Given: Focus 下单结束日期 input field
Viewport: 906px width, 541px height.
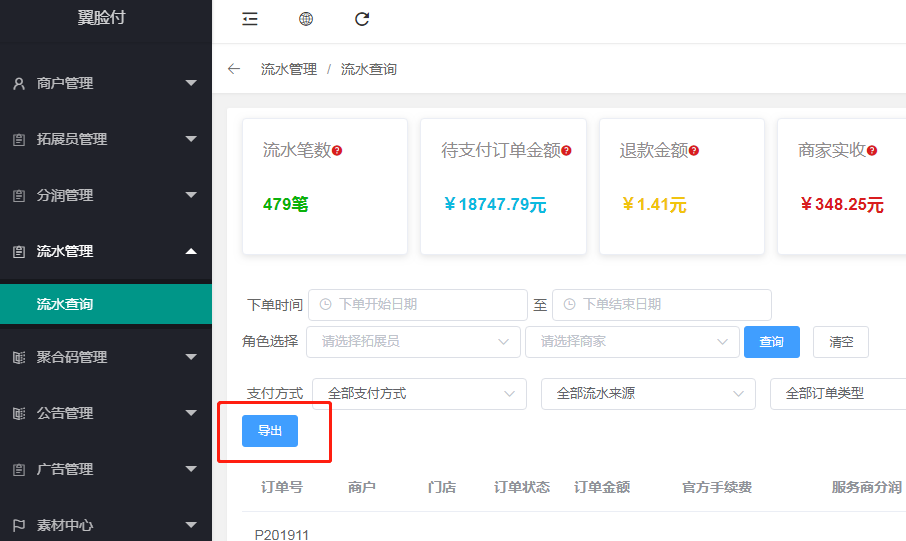Looking at the screenshot, I should click(662, 305).
